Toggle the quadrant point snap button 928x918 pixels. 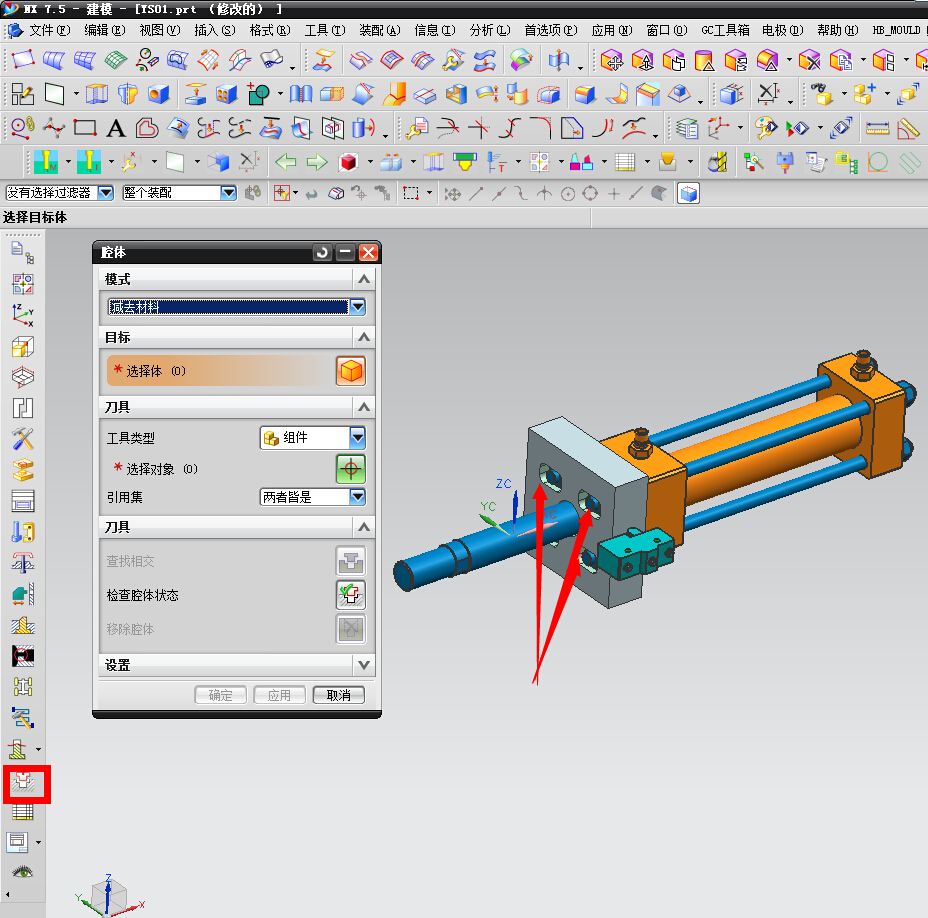pyautogui.click(x=590, y=194)
